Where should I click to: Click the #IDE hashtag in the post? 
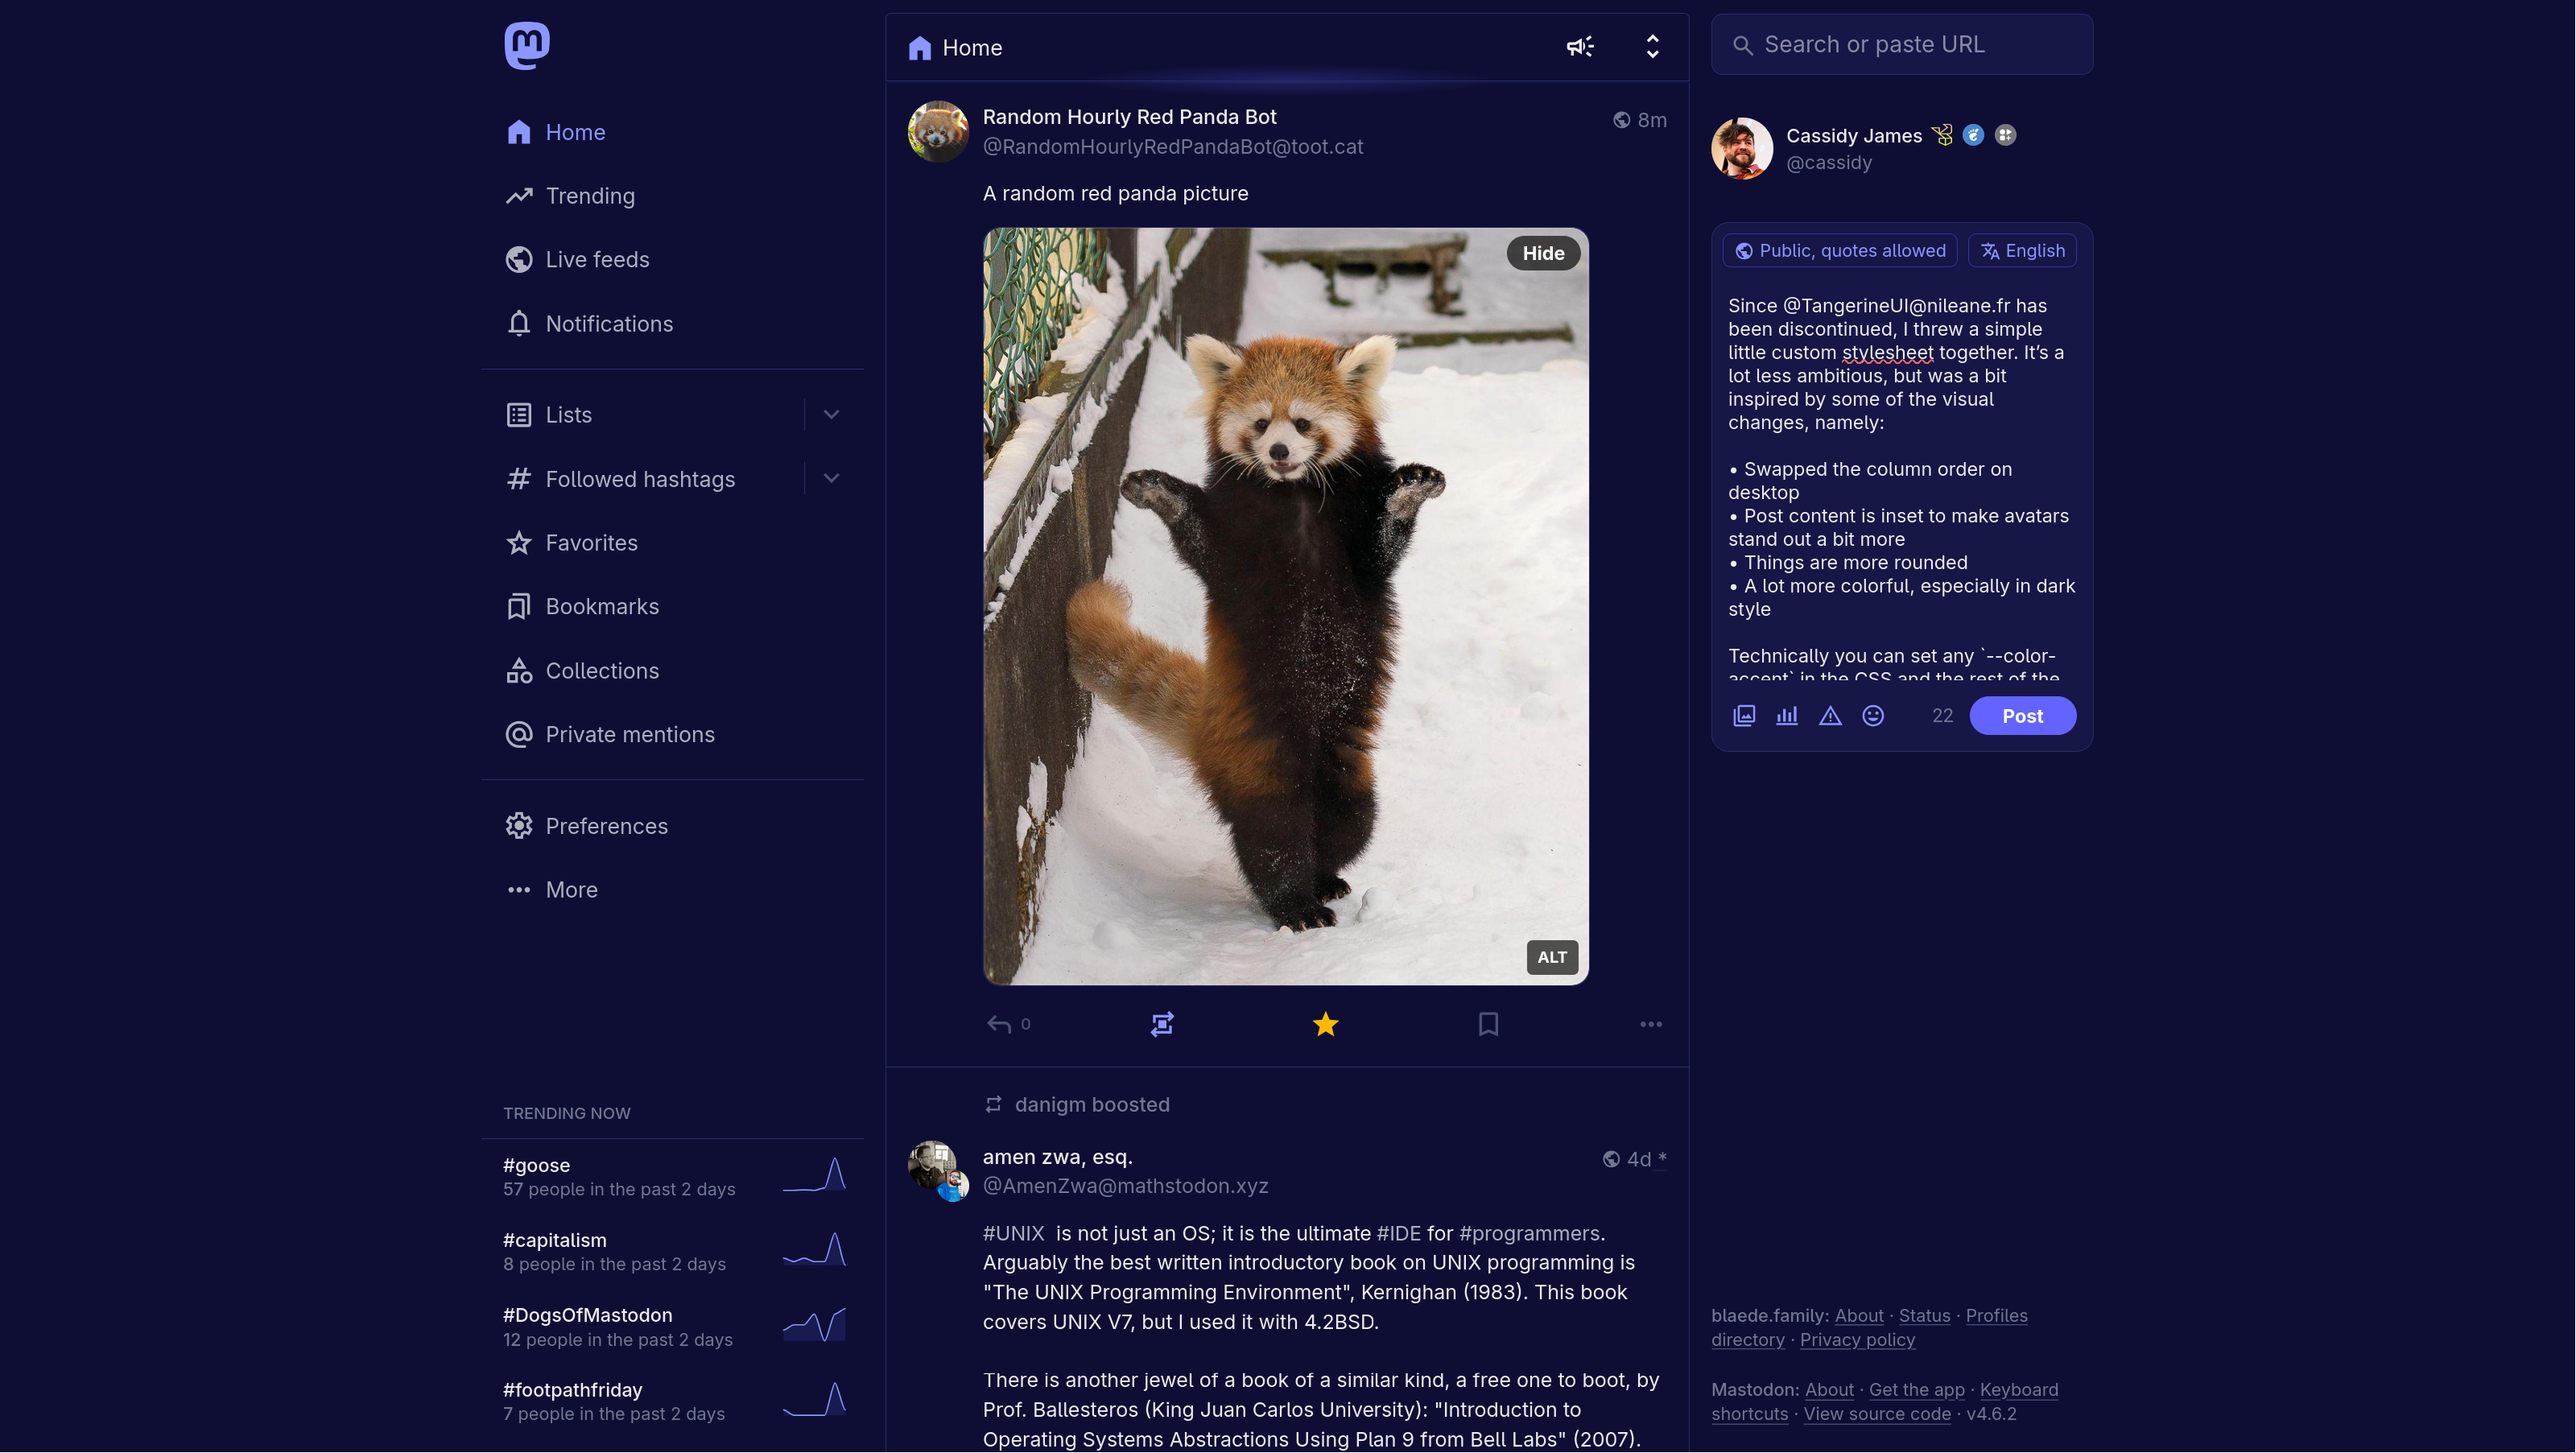click(x=1398, y=1234)
